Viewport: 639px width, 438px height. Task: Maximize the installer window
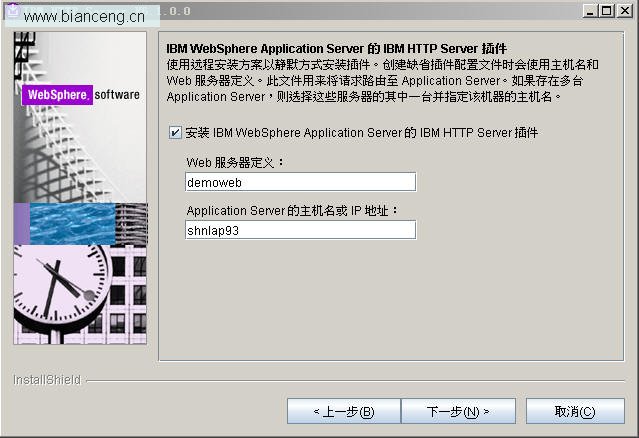(x=606, y=11)
